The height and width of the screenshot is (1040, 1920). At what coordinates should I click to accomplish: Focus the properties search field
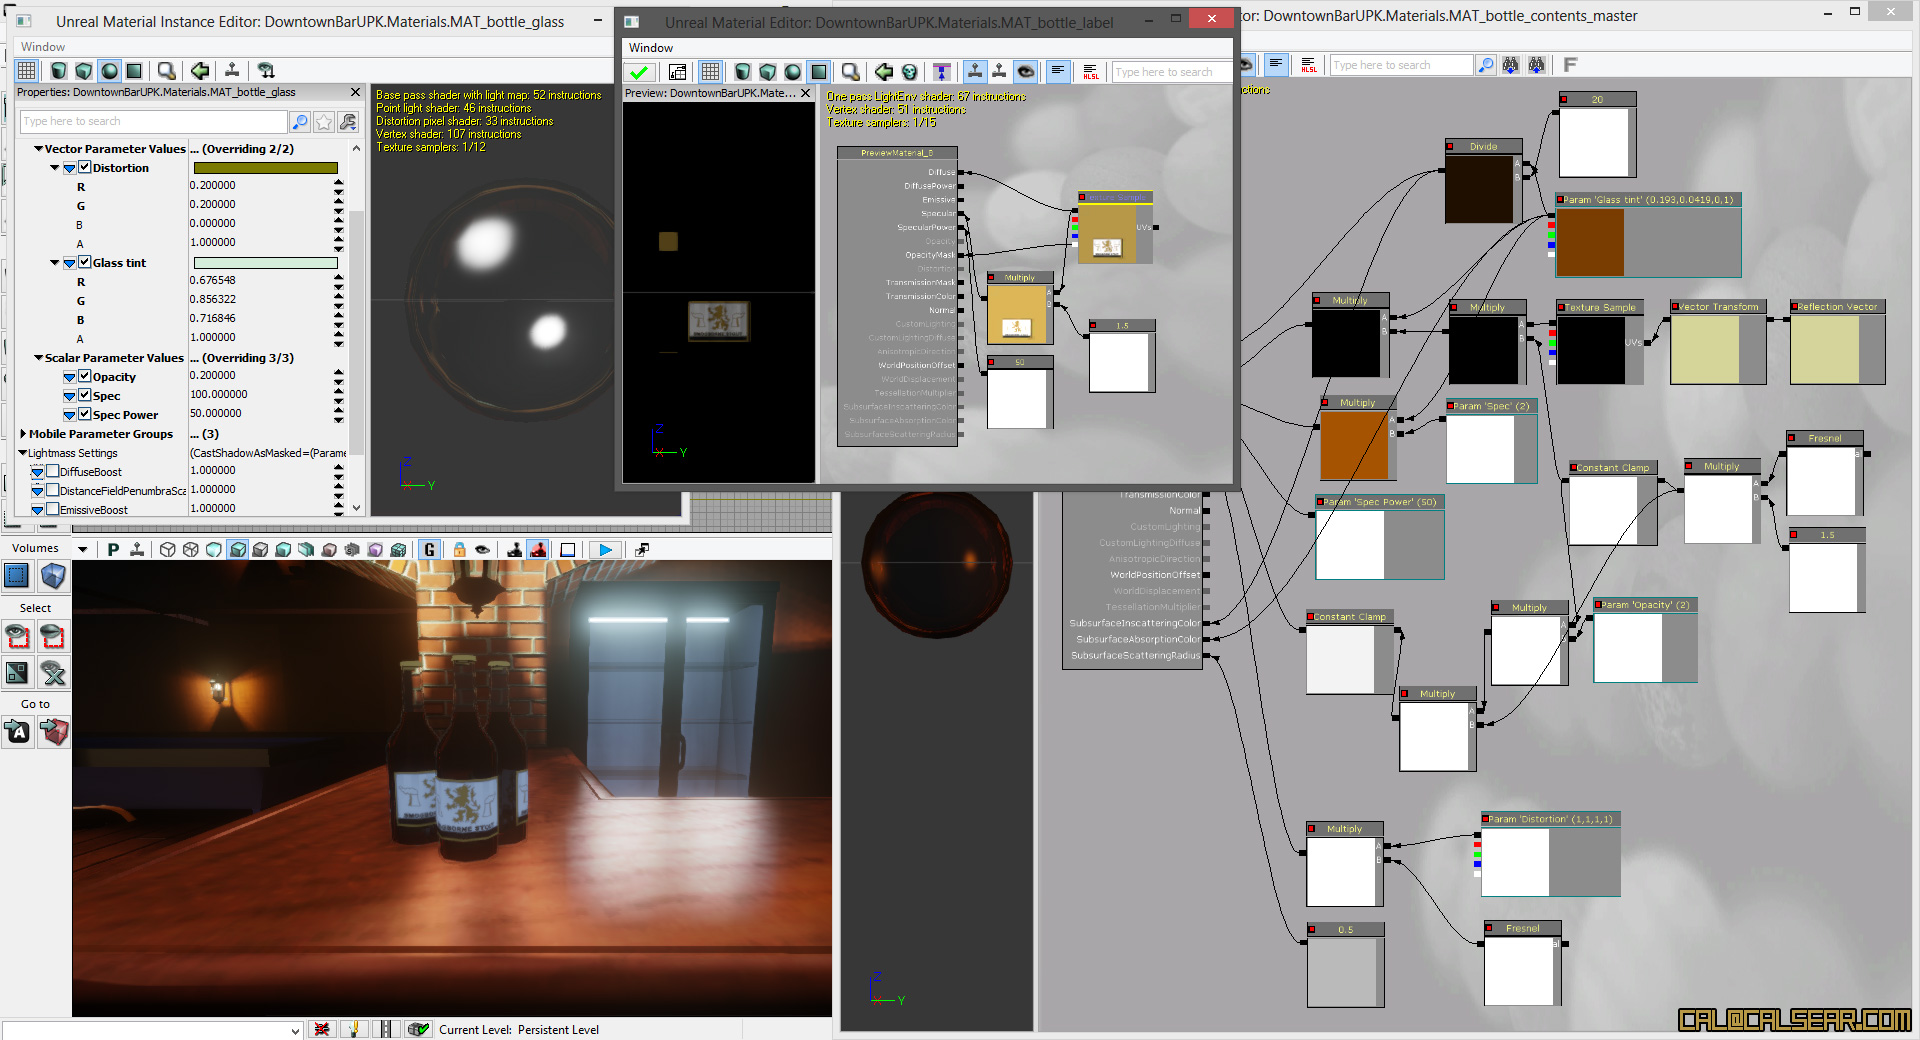point(154,121)
